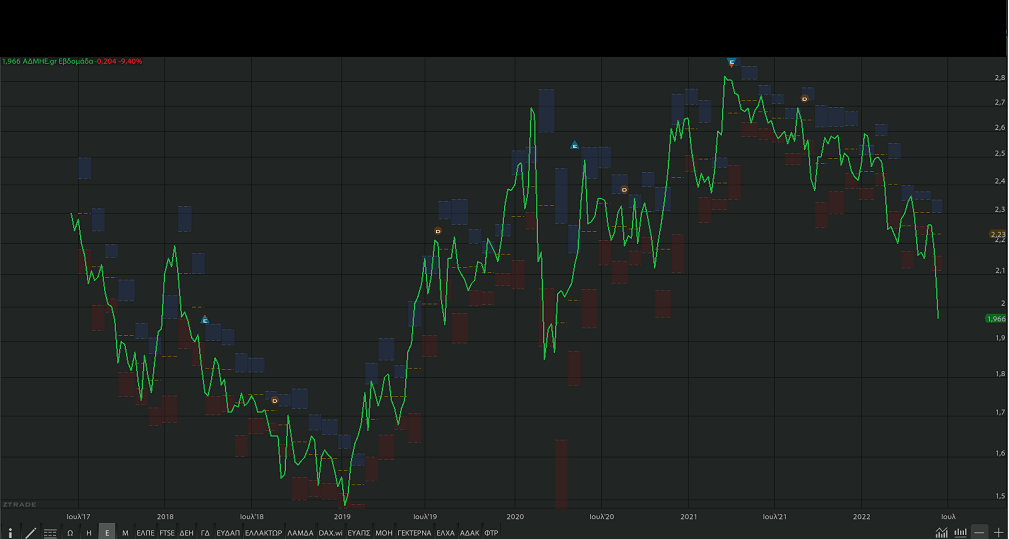Open the data table grid icon

pos(50,533)
